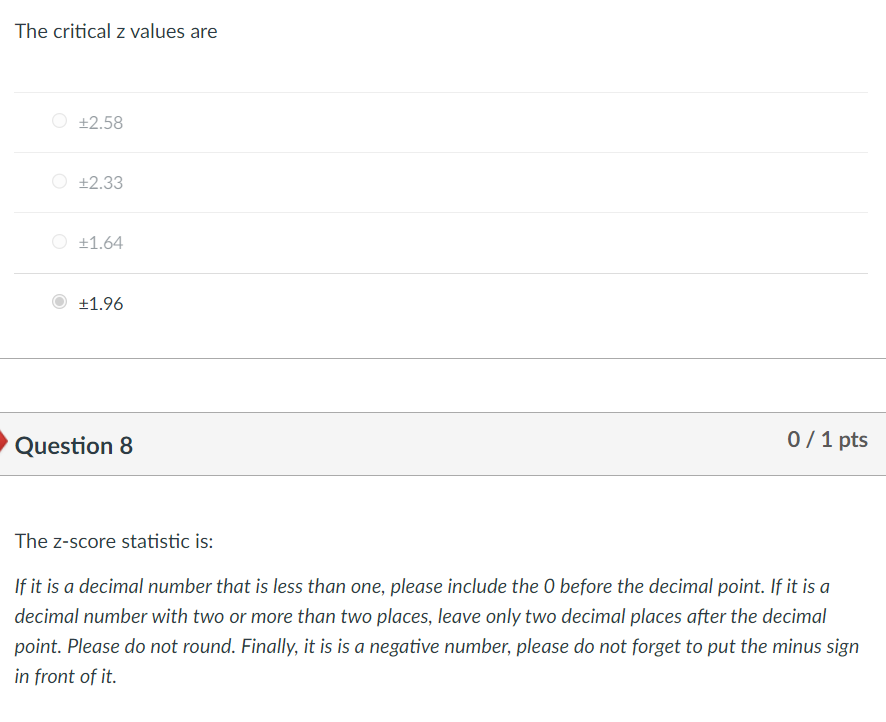Click the prompt 'The critical z values are'
Viewport: 886px width, 722px height.
click(115, 31)
